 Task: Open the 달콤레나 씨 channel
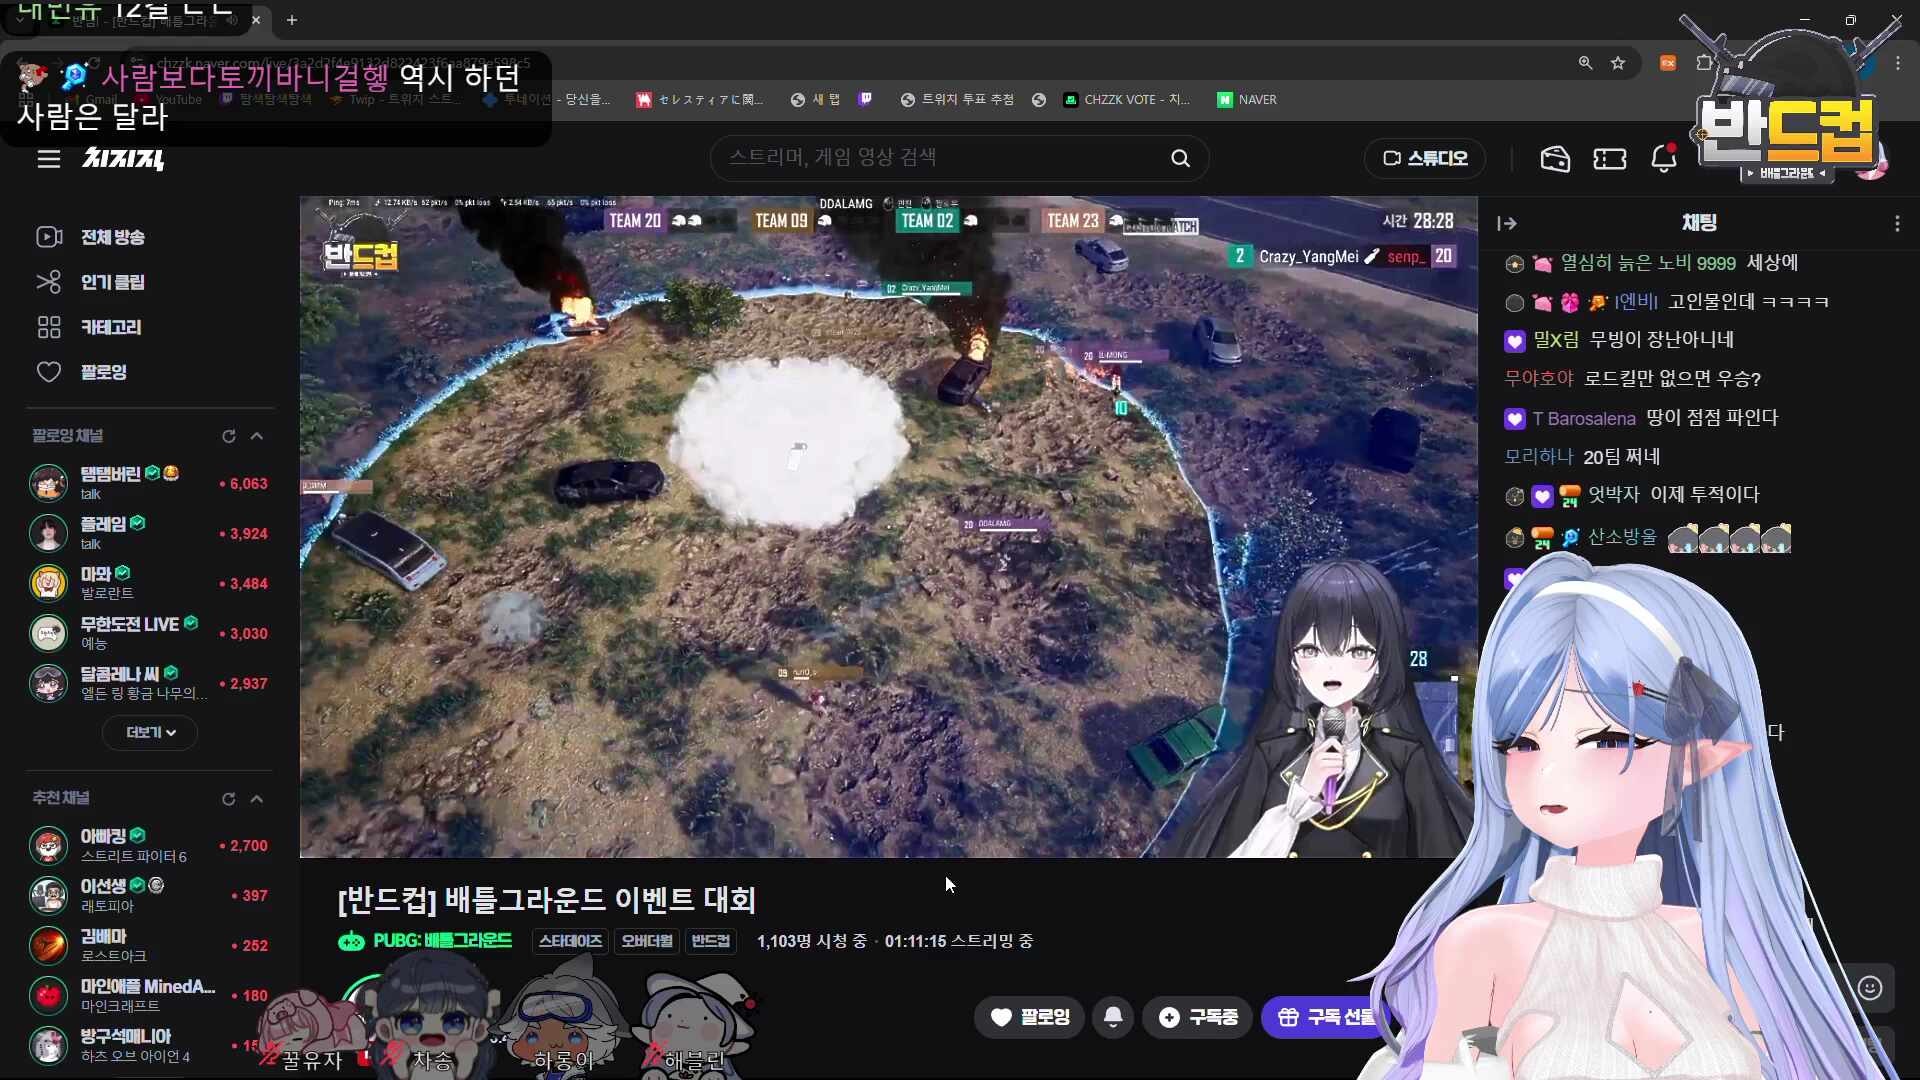click(x=150, y=683)
